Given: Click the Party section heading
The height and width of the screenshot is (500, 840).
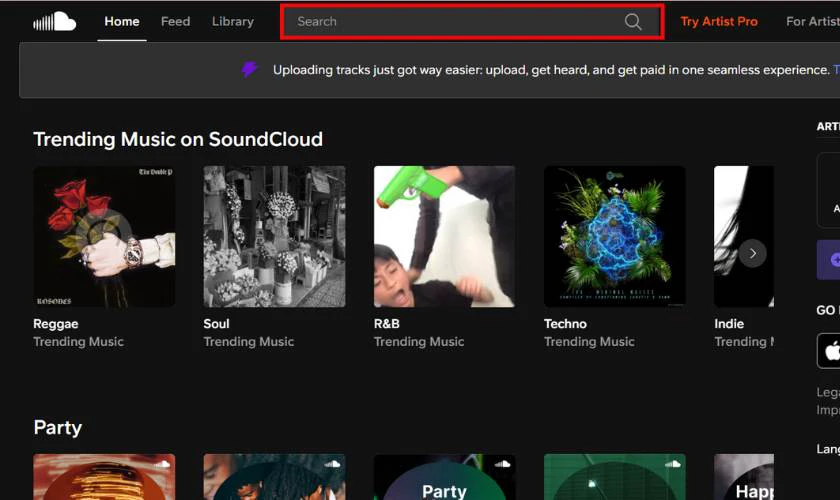Looking at the screenshot, I should [x=57, y=428].
